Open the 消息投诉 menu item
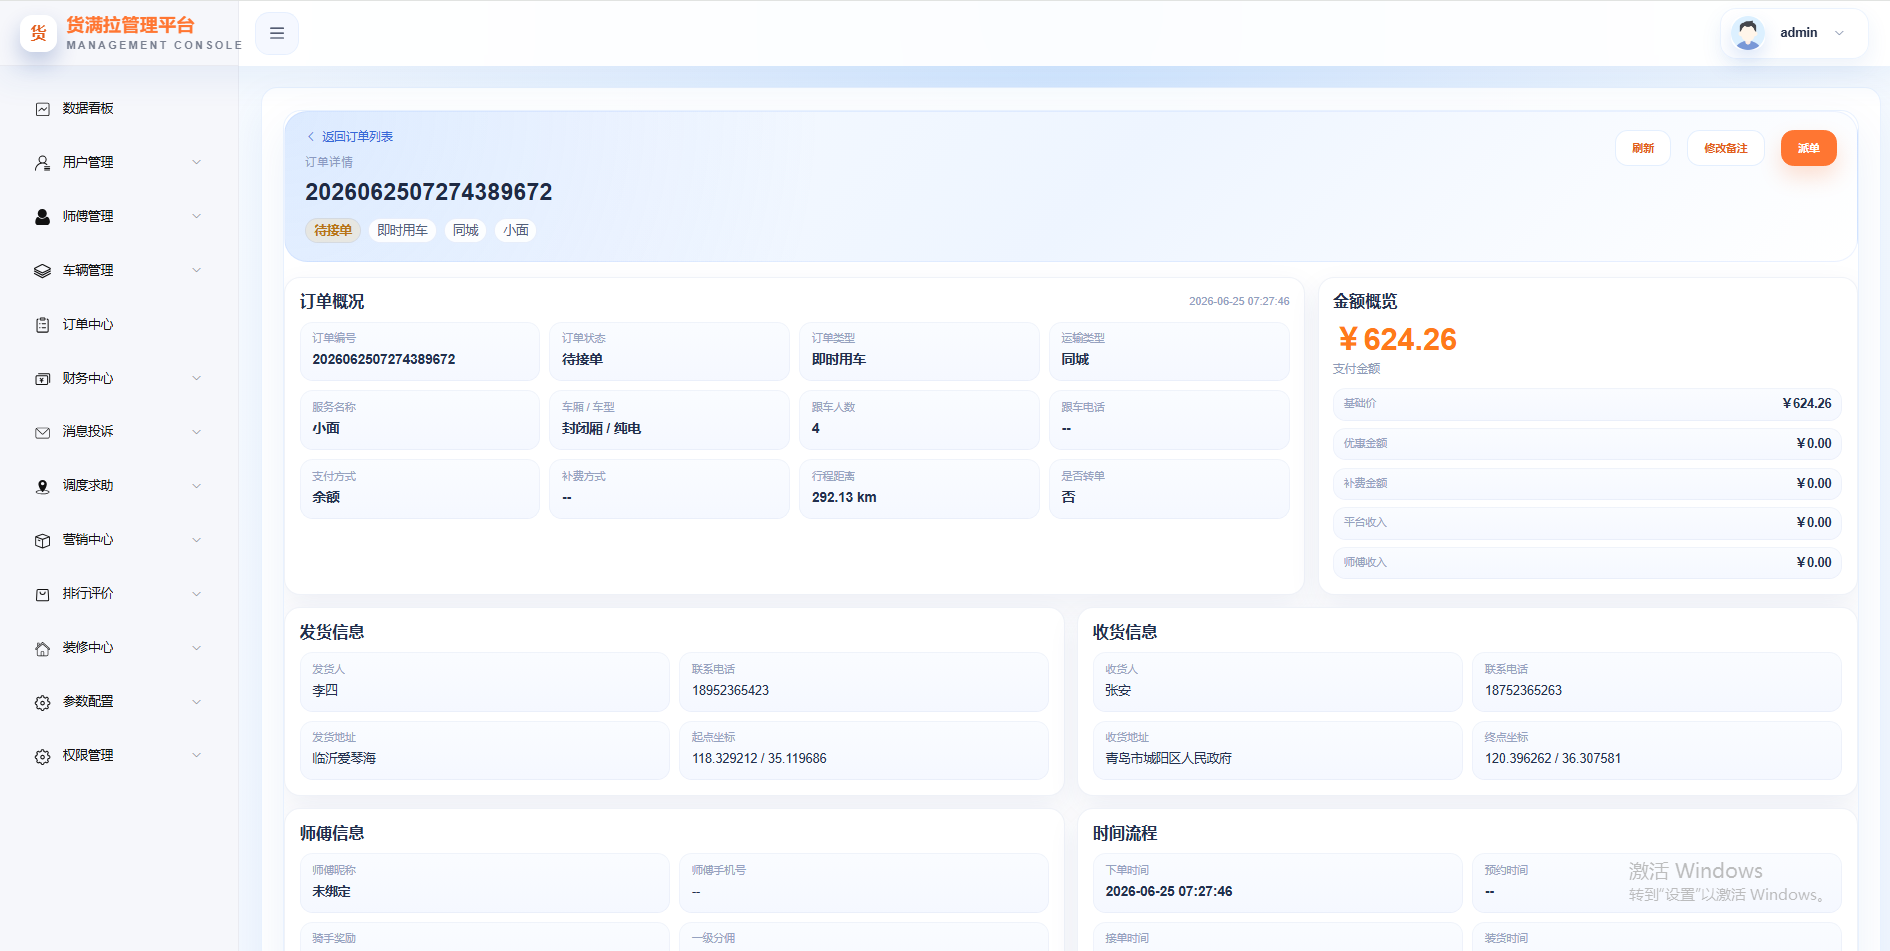Viewport: 1890px width, 951px height. pos(119,432)
